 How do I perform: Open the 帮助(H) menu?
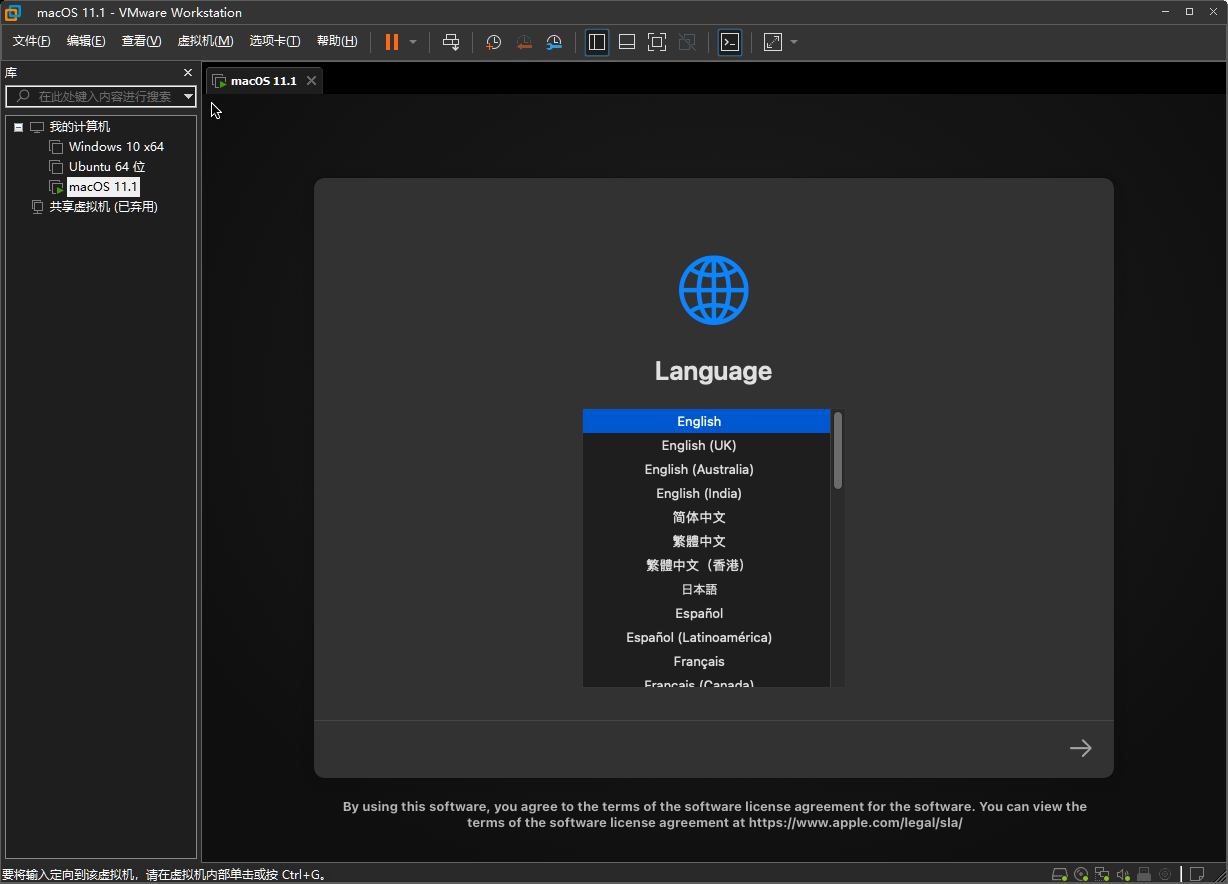pyautogui.click(x=337, y=41)
